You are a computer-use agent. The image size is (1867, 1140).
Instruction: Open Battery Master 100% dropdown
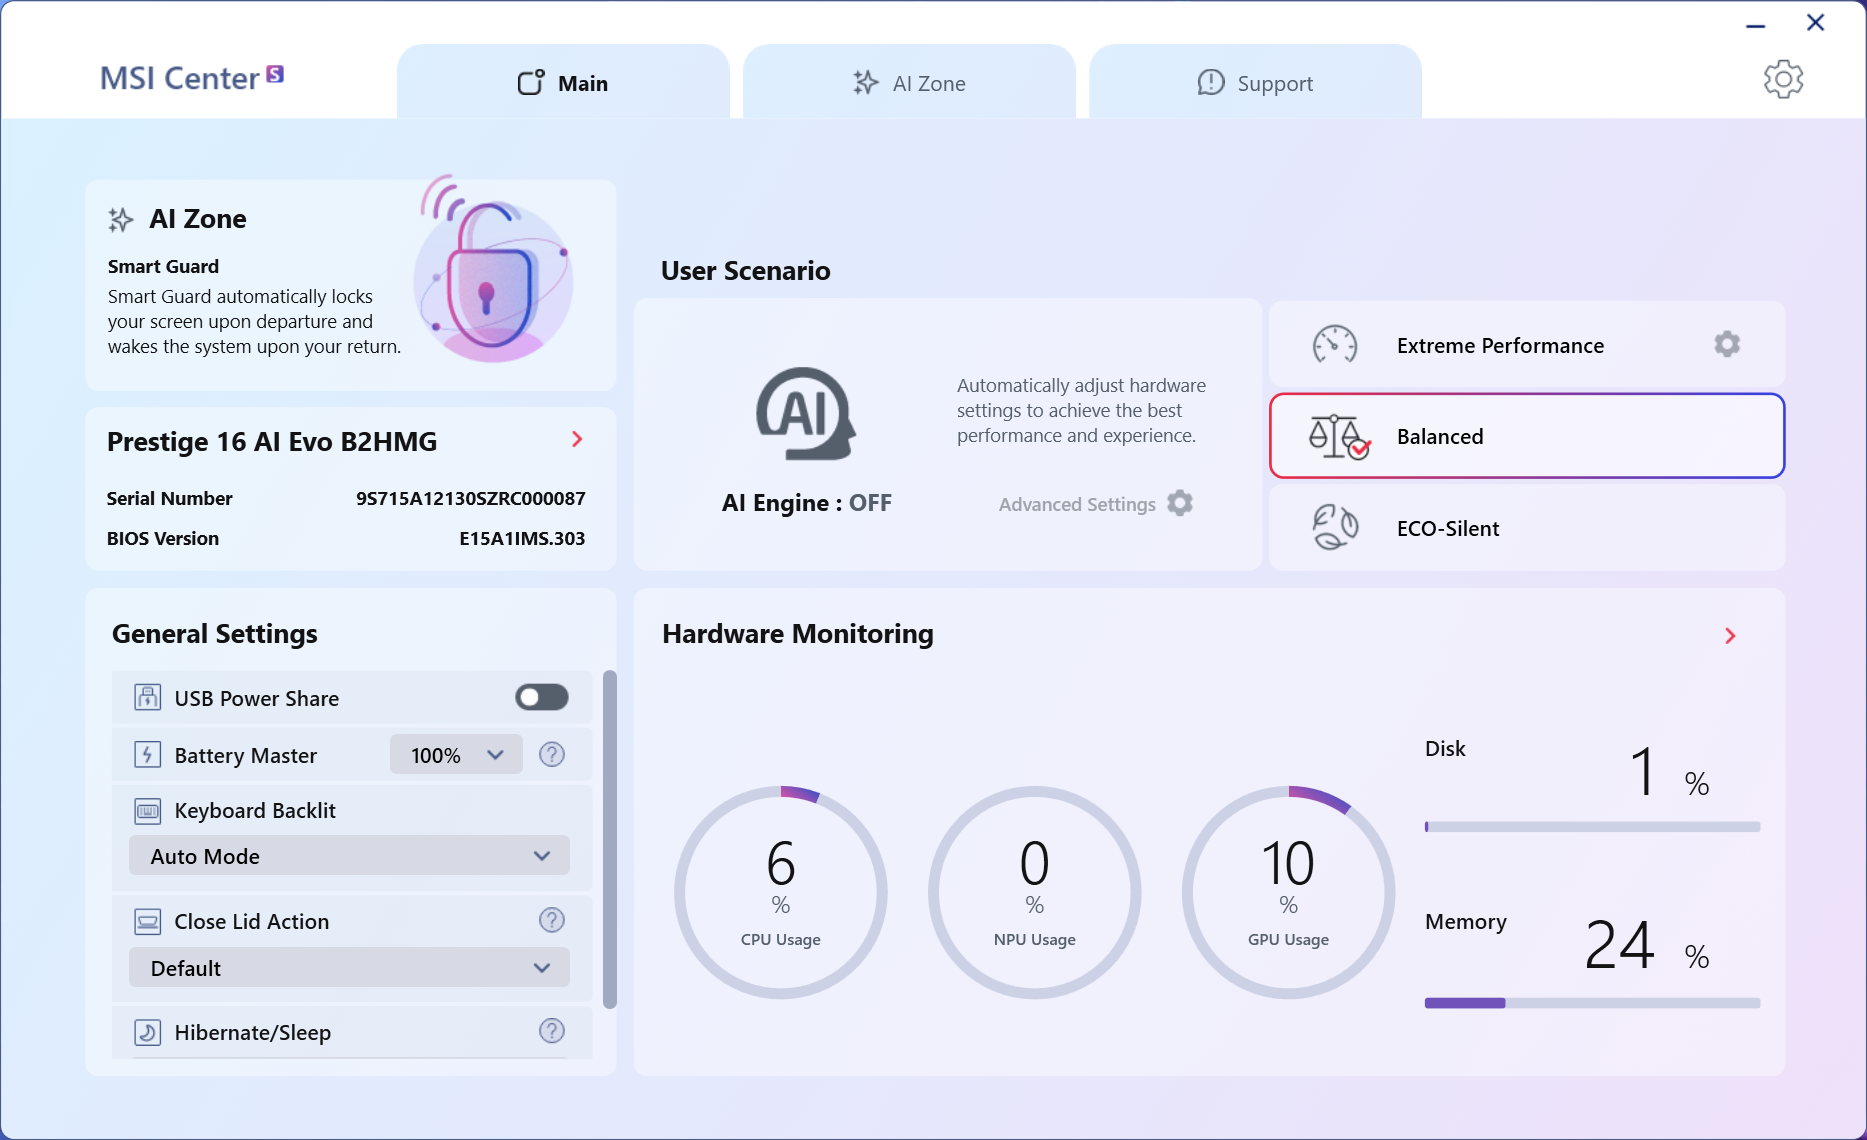(x=456, y=755)
